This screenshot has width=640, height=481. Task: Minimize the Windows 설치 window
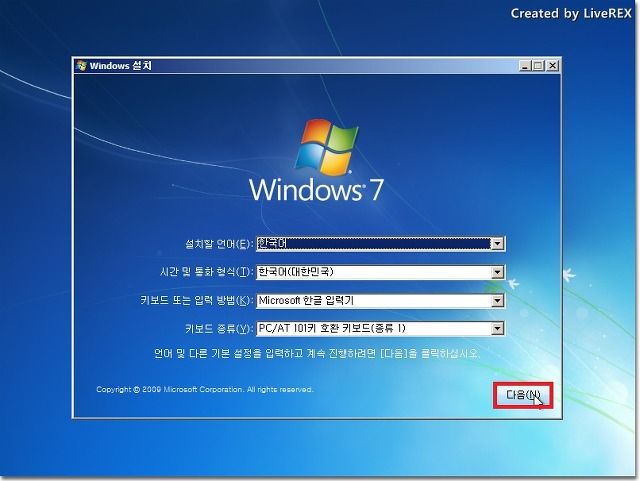point(525,65)
